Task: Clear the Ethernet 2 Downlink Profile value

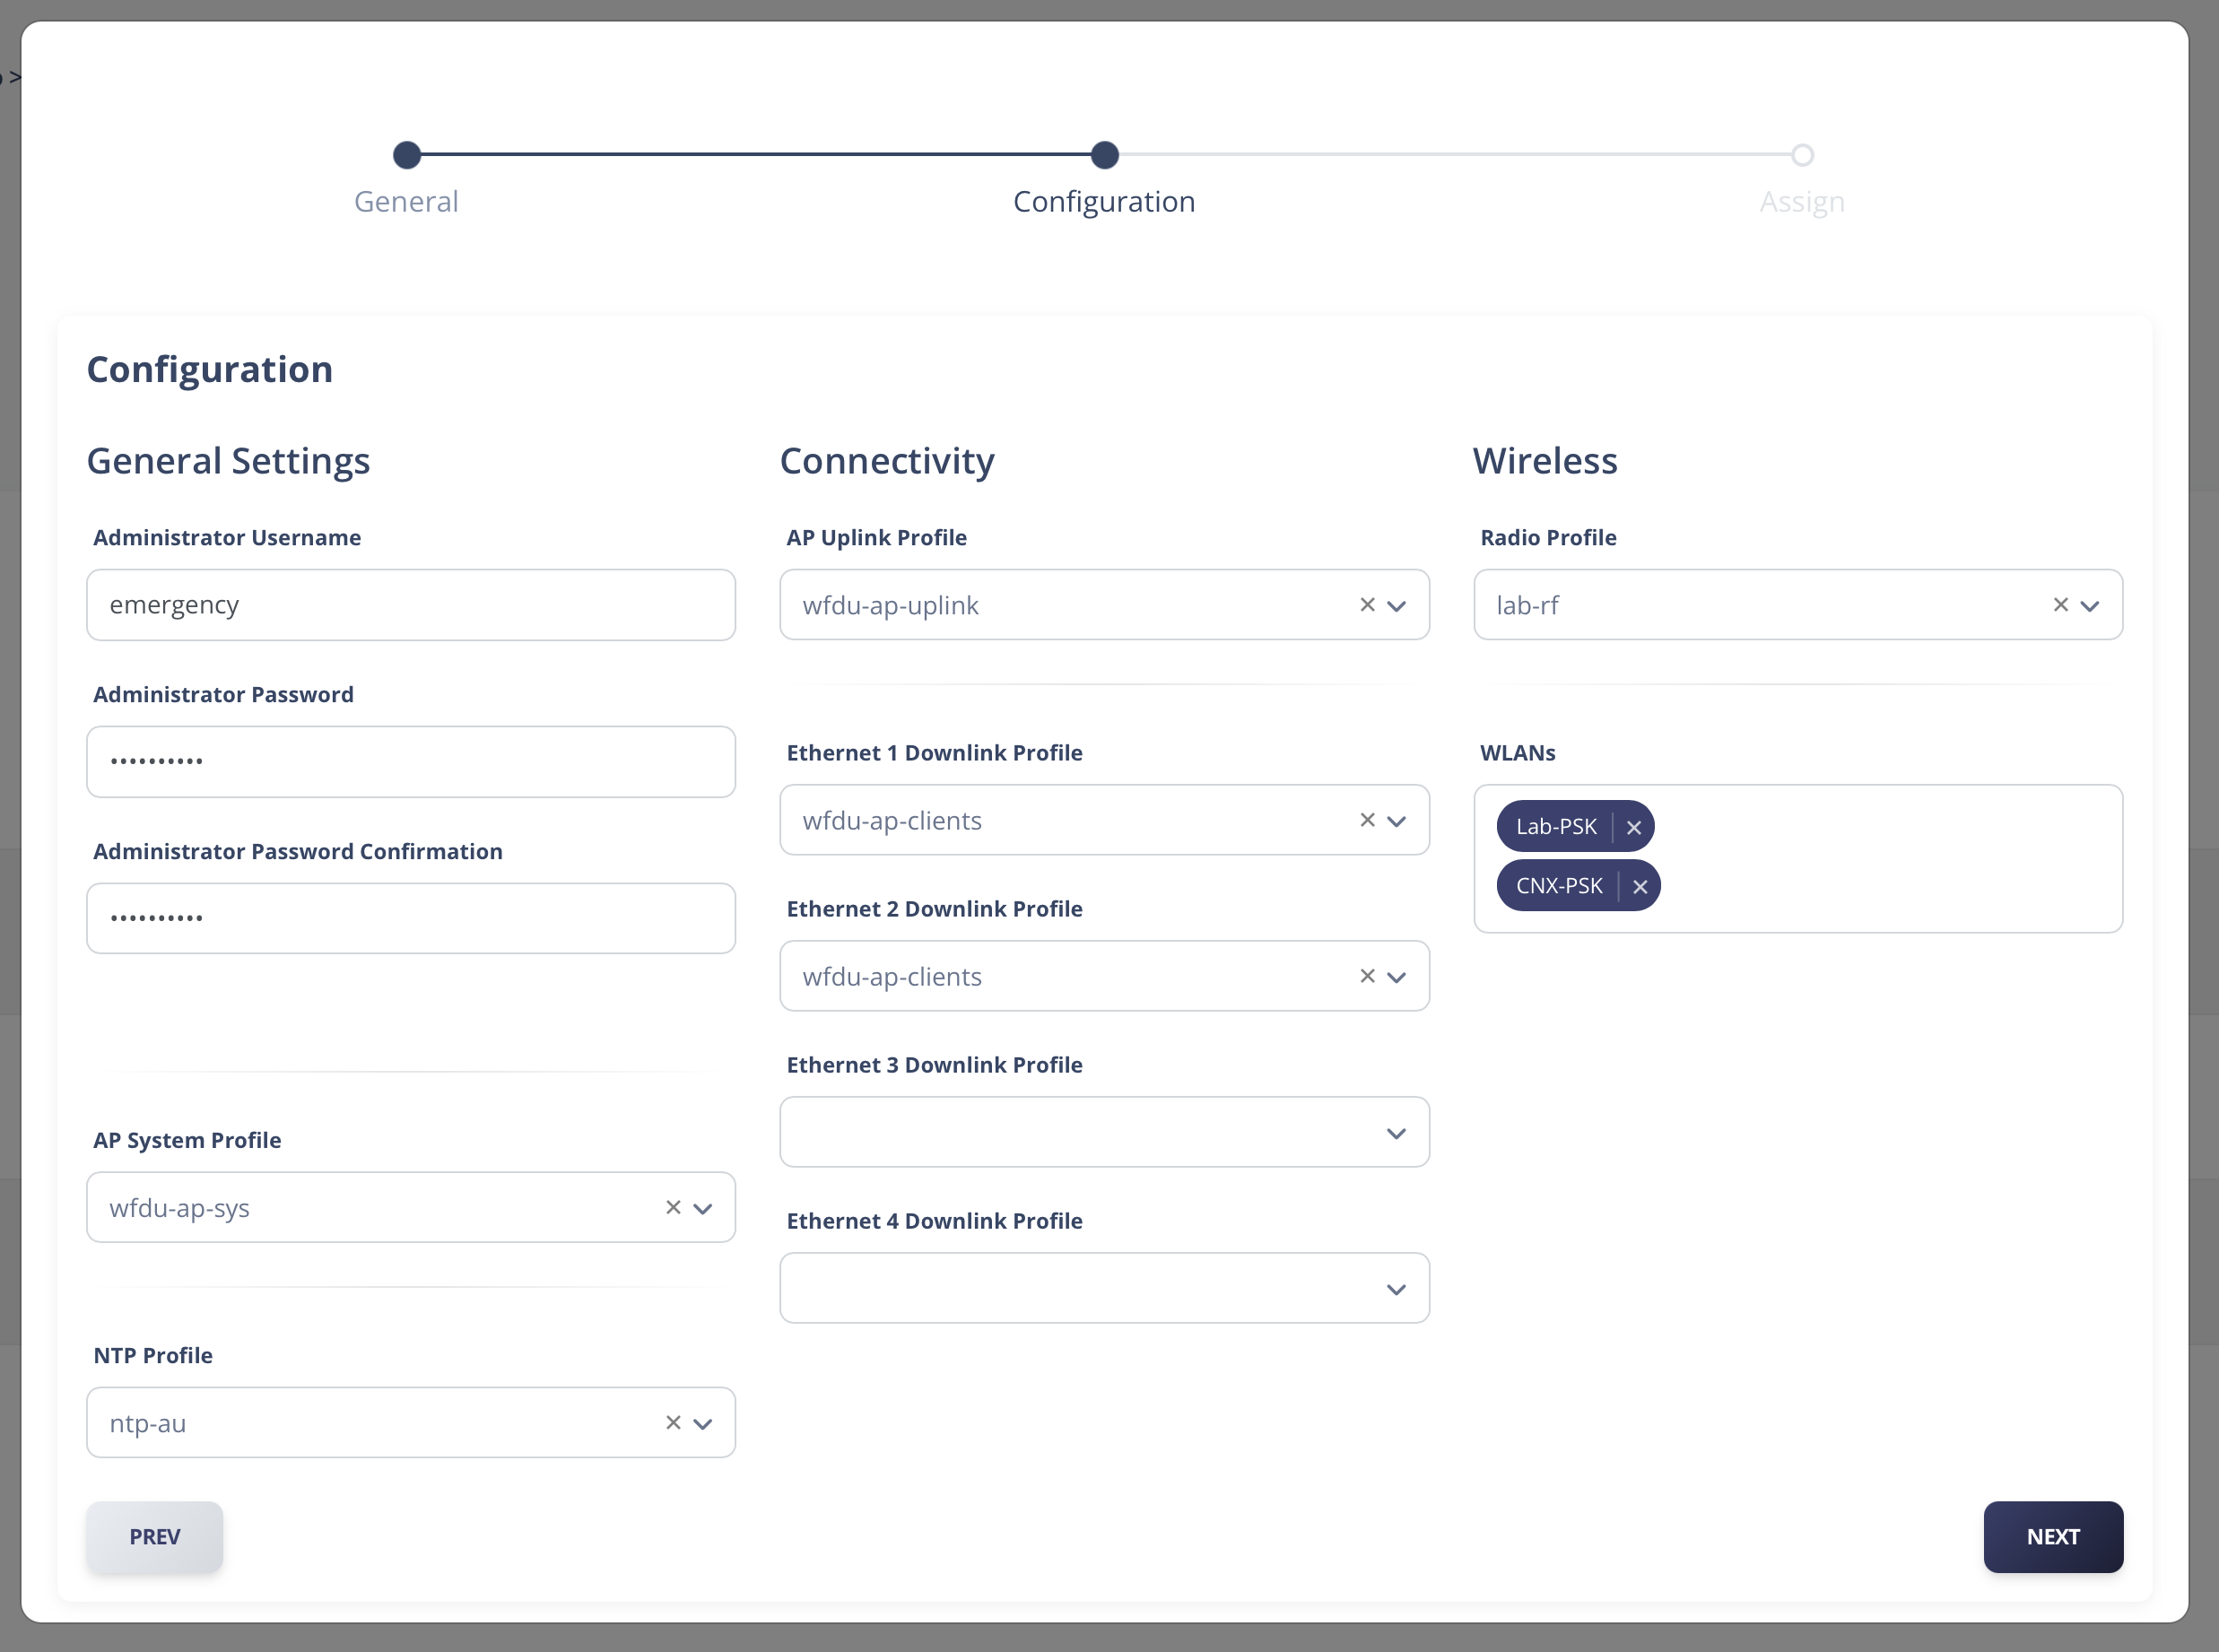Action: pyautogui.click(x=1367, y=976)
